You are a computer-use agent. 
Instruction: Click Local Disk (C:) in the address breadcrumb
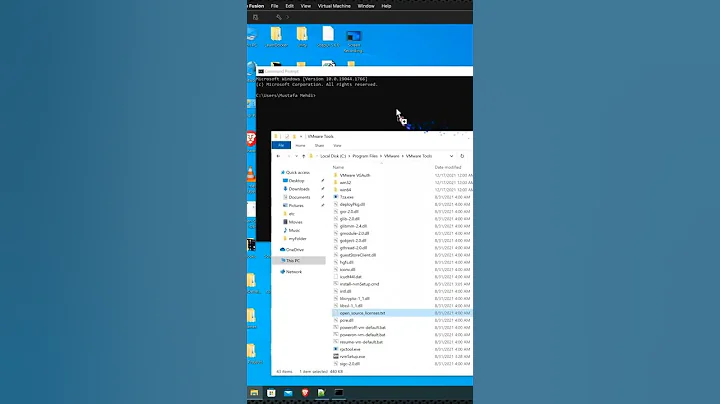333,156
